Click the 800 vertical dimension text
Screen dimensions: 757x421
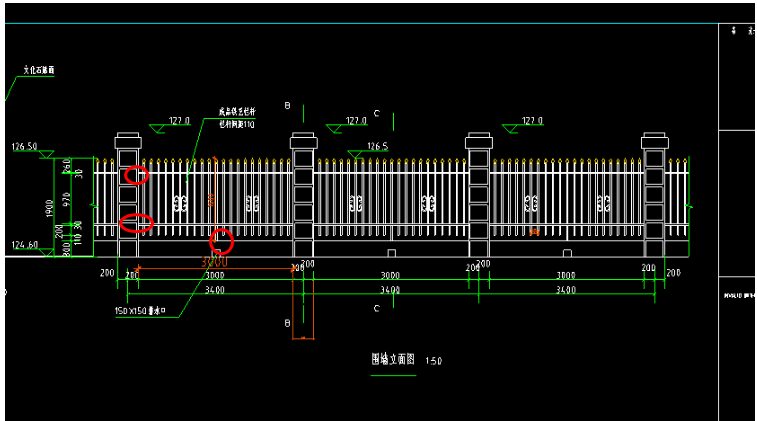pos(67,249)
